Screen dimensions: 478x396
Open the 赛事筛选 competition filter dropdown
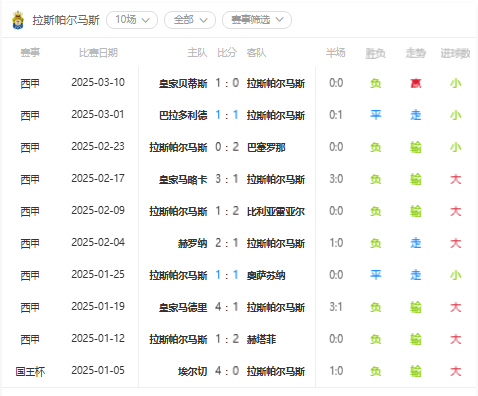coord(257,20)
